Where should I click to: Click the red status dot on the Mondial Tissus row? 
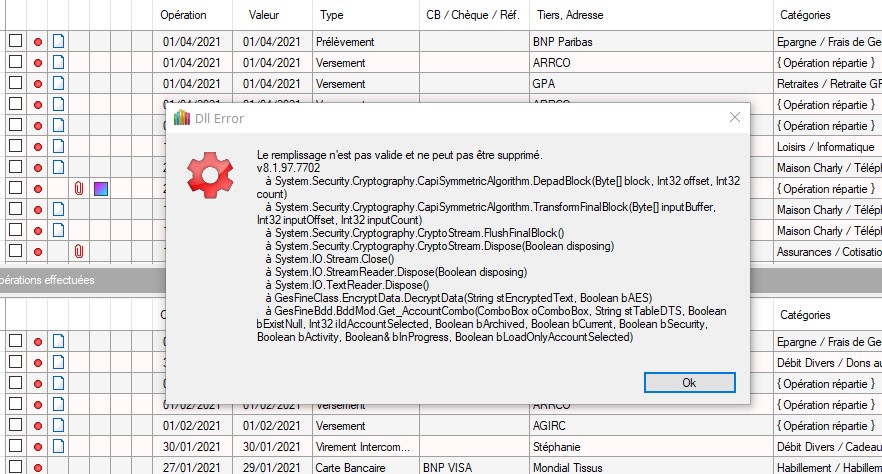point(38,466)
